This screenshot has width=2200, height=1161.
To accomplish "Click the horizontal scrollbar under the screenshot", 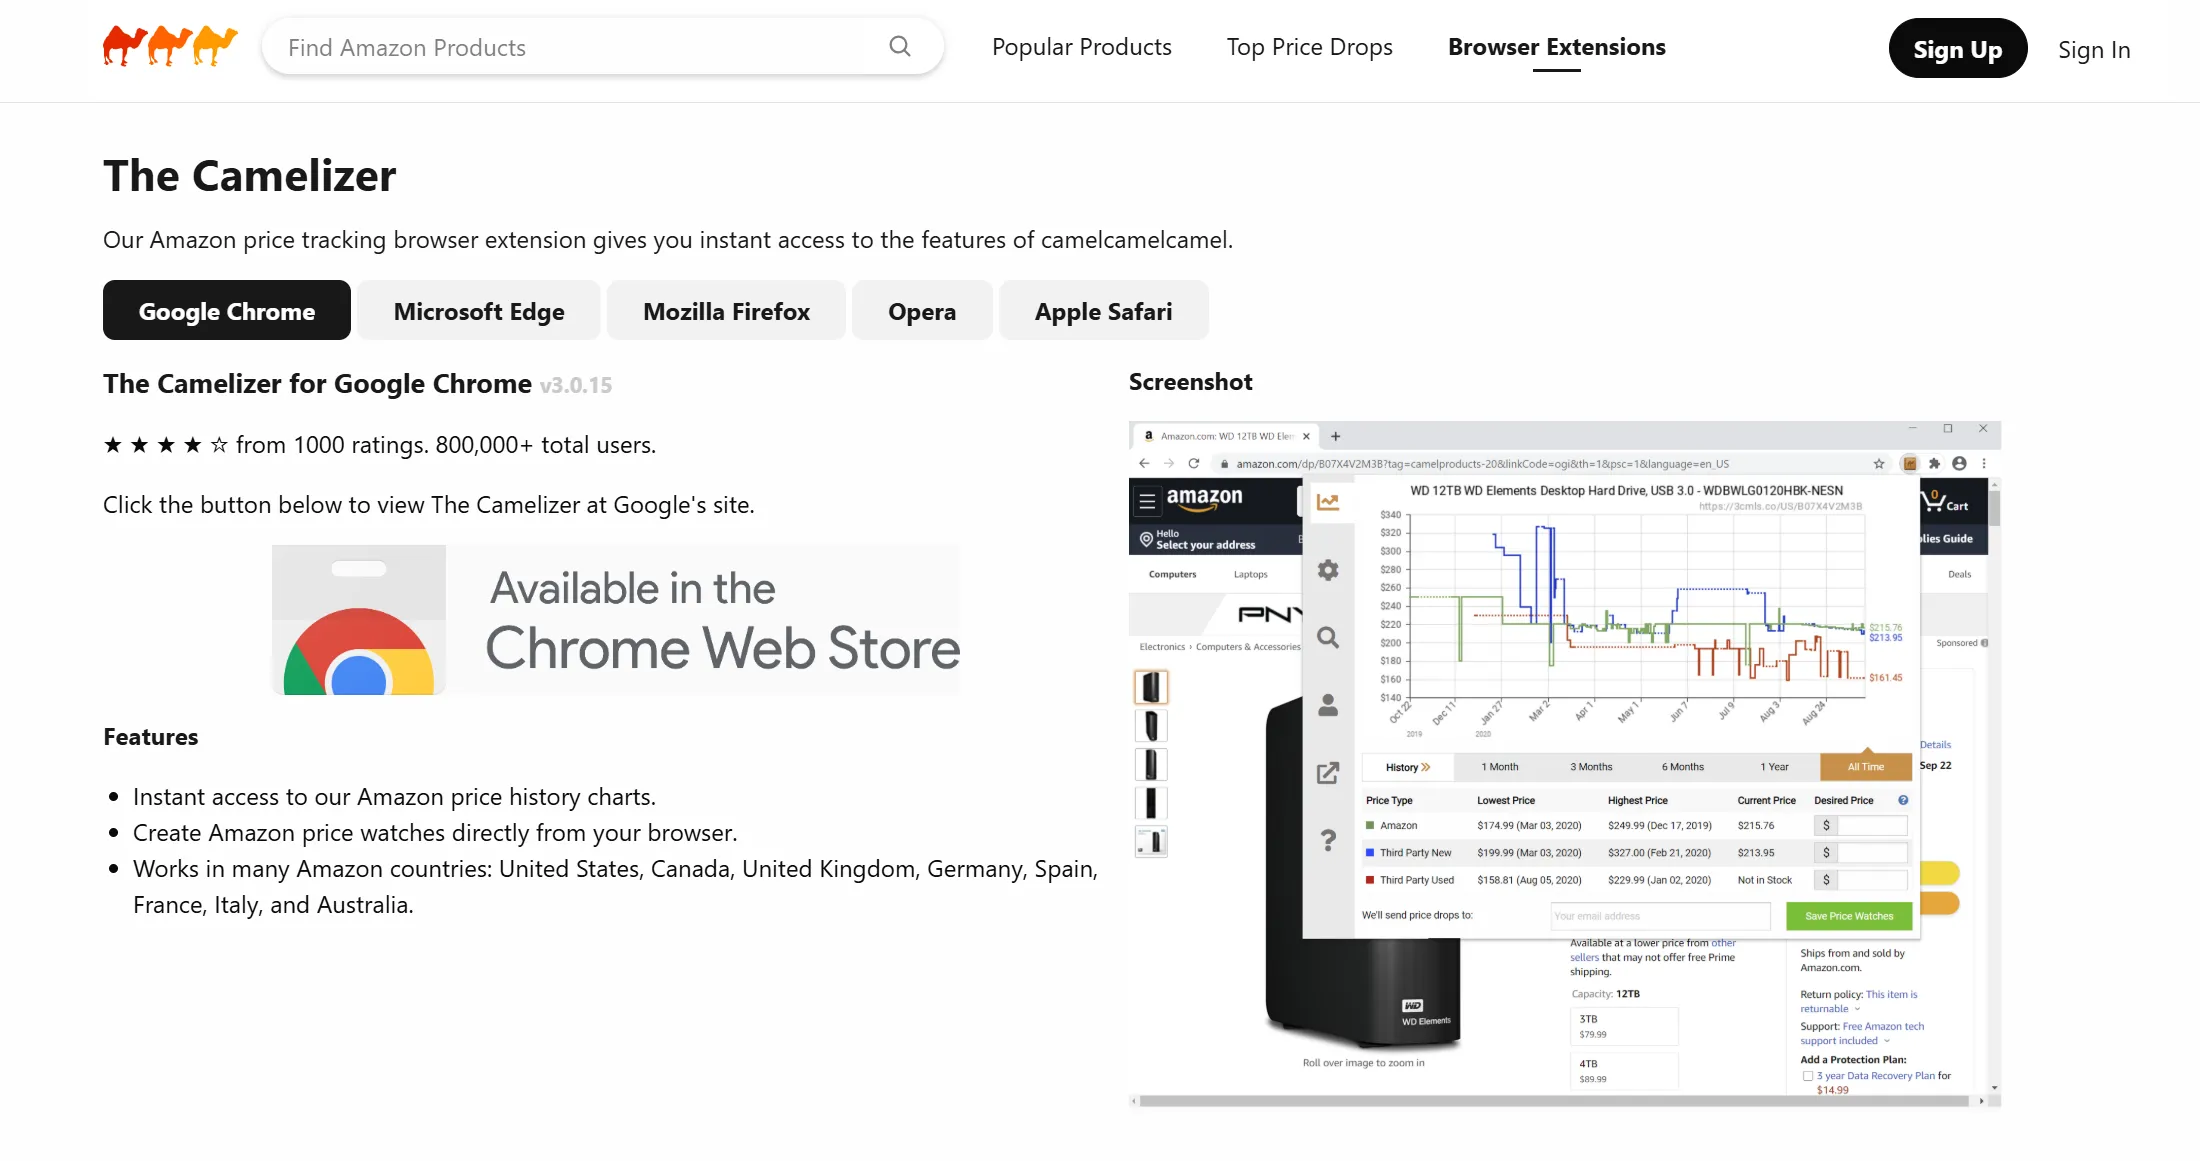I will (1554, 1101).
